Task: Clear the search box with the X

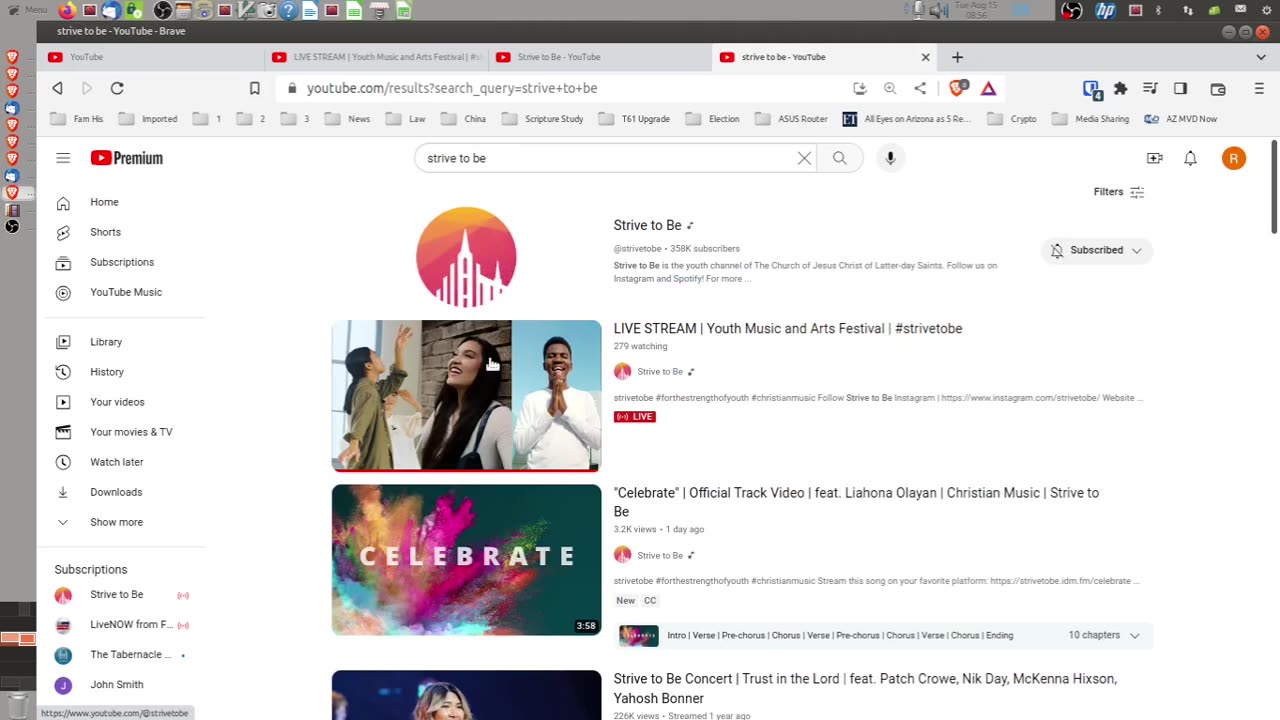Action: point(804,158)
